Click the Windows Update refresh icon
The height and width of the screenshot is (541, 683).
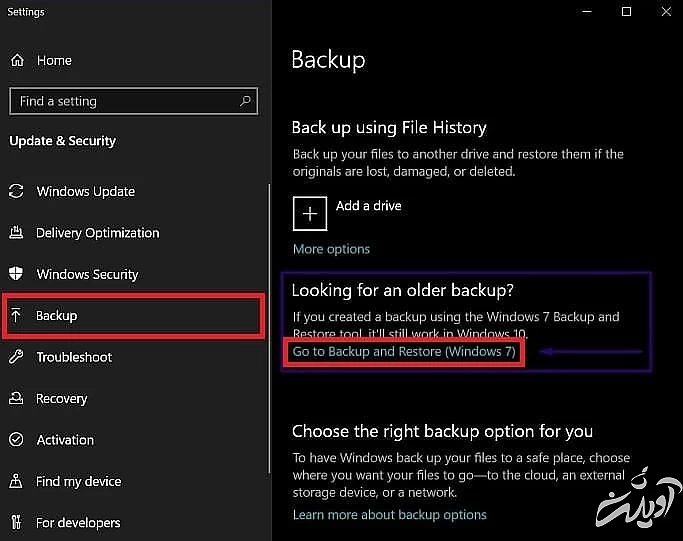pos(16,191)
